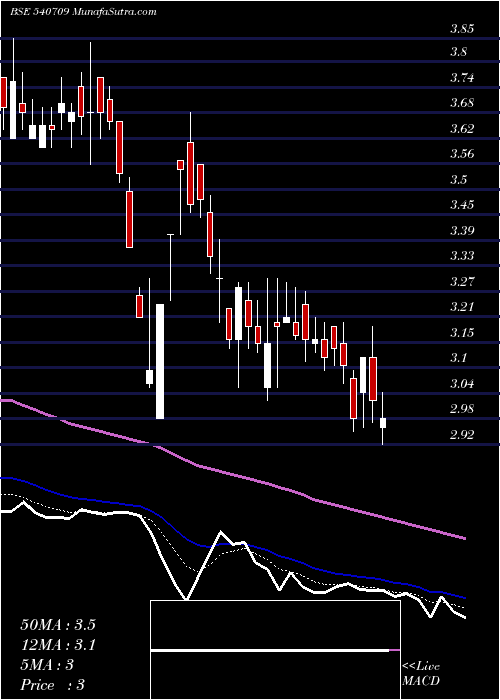Click the 50MA : 3.5 value
Viewport: 500px width, 700px height.
coord(58,625)
